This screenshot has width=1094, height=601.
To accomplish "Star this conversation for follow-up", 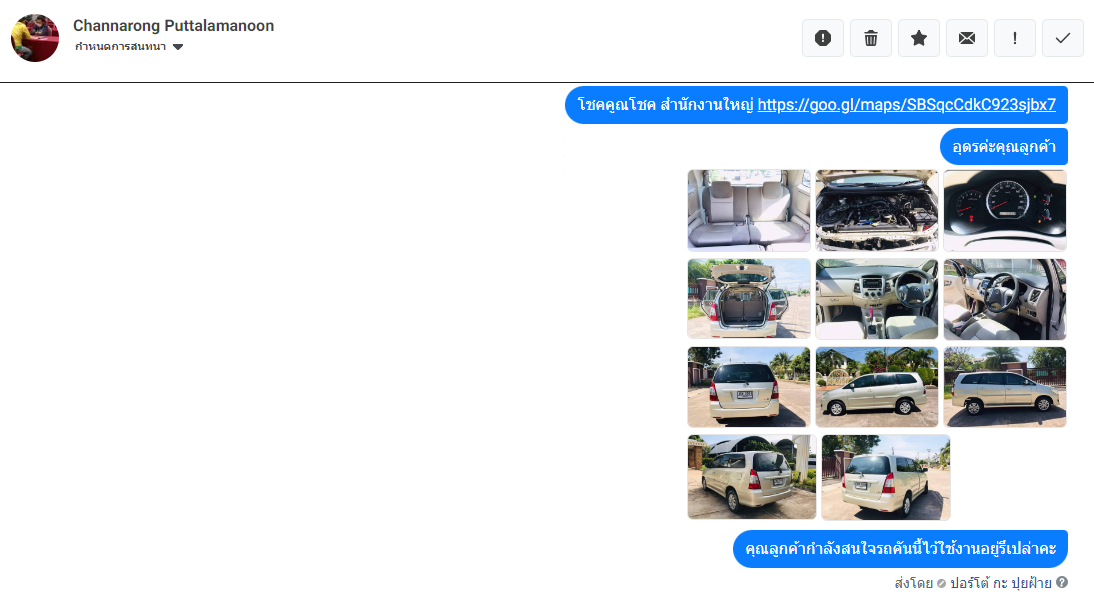I will (919, 38).
